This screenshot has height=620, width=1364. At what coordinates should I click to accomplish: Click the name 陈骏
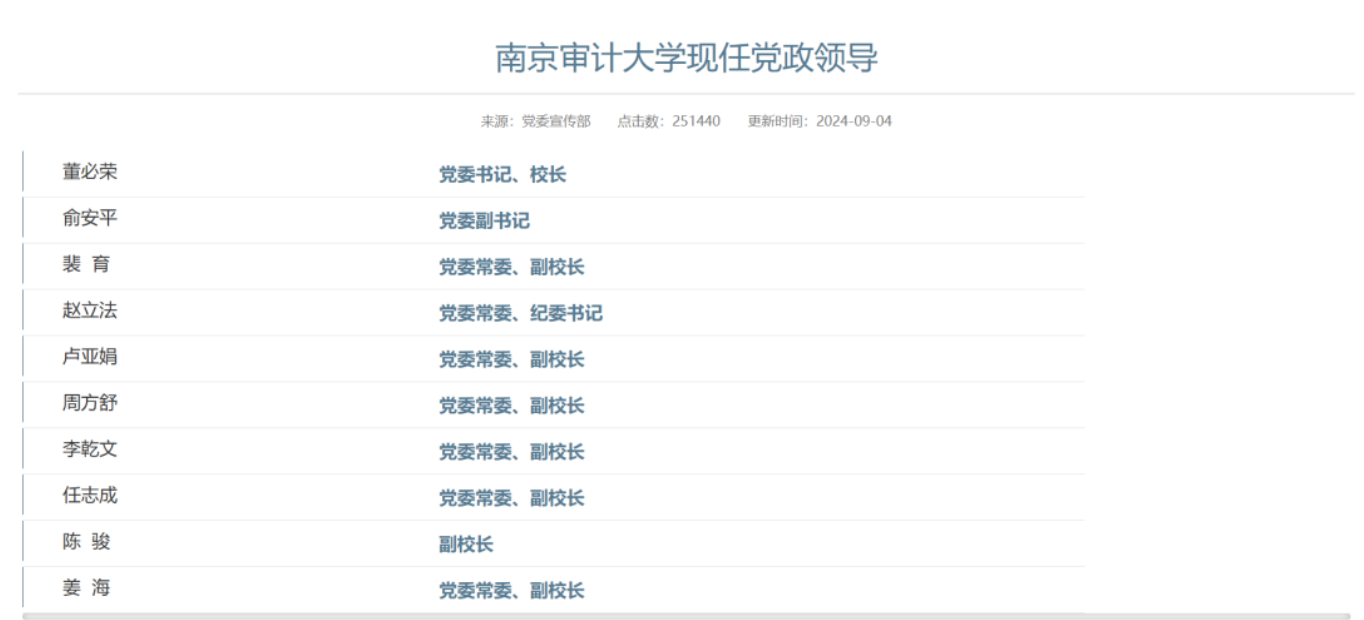click(x=86, y=542)
